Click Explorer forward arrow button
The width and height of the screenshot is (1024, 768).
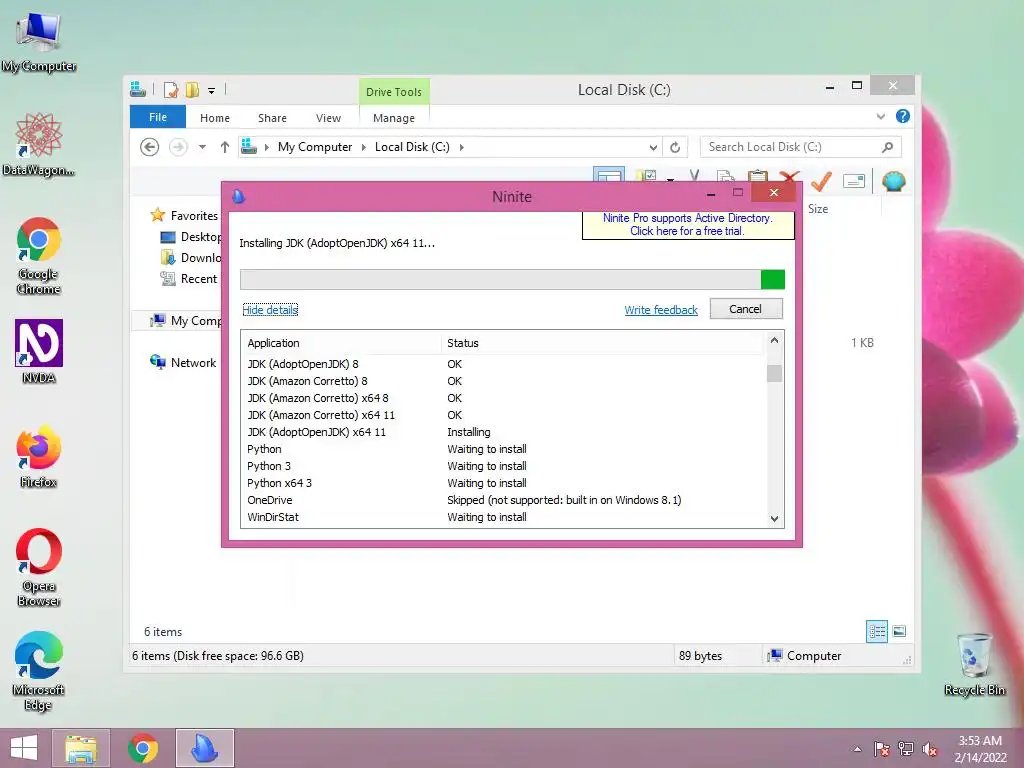coord(178,147)
